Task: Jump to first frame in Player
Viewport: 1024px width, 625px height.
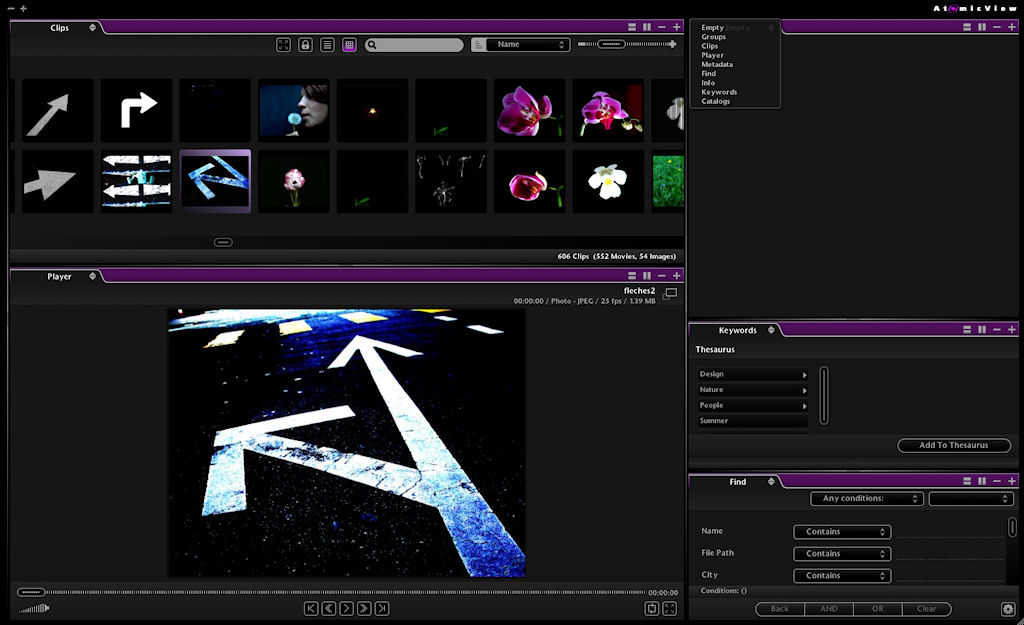Action: pos(312,608)
